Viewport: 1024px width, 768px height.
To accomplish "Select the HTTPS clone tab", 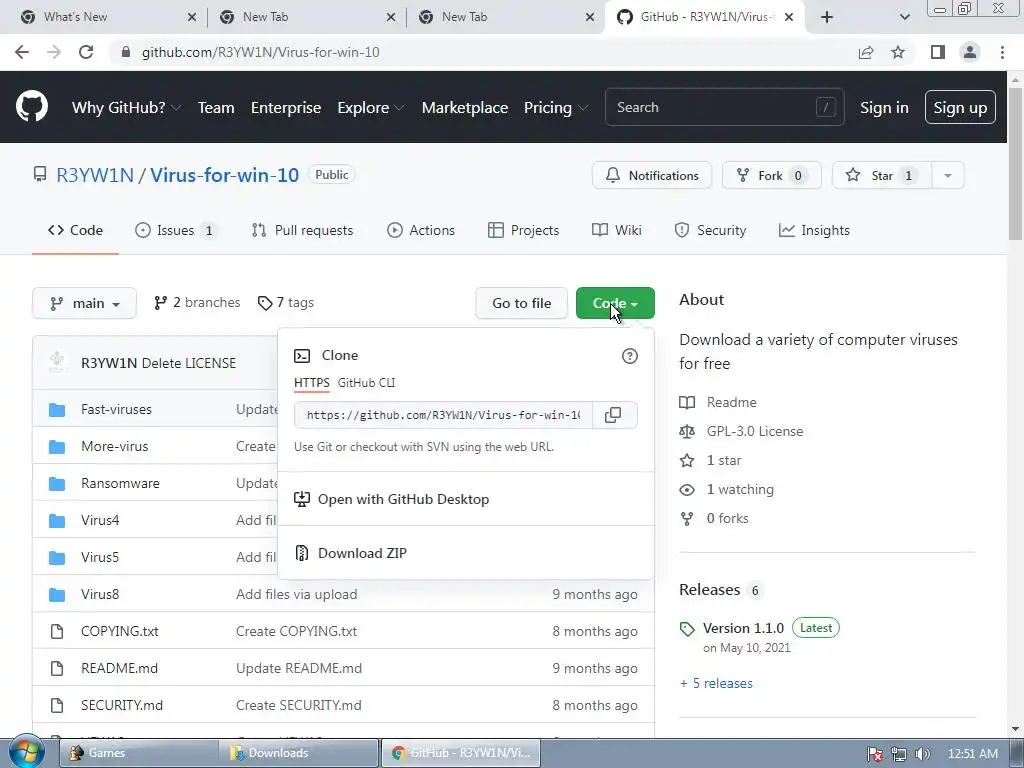I will [312, 383].
